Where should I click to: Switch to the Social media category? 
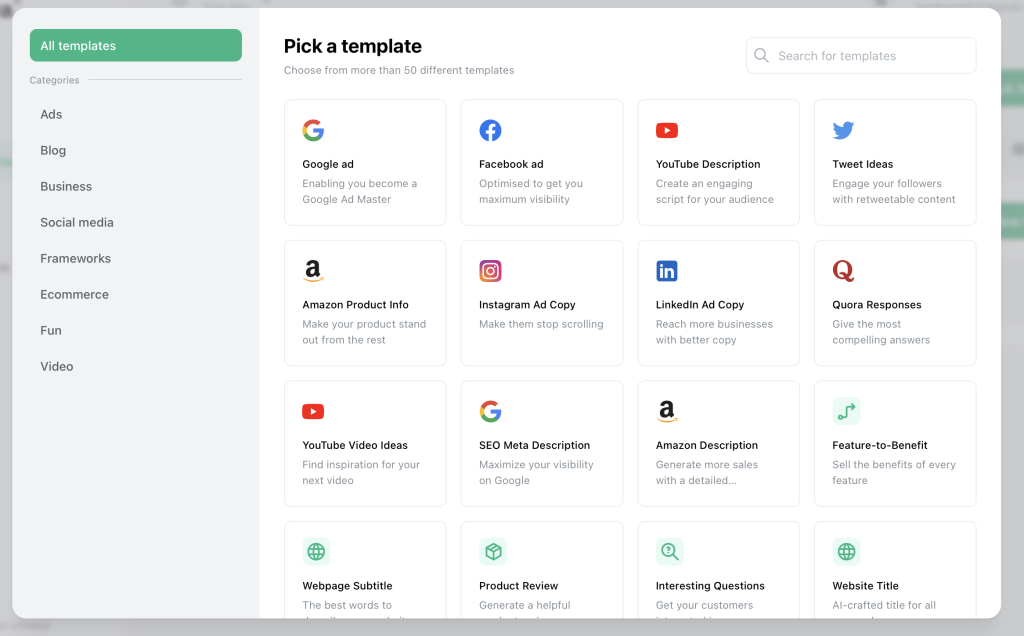[x=77, y=222]
